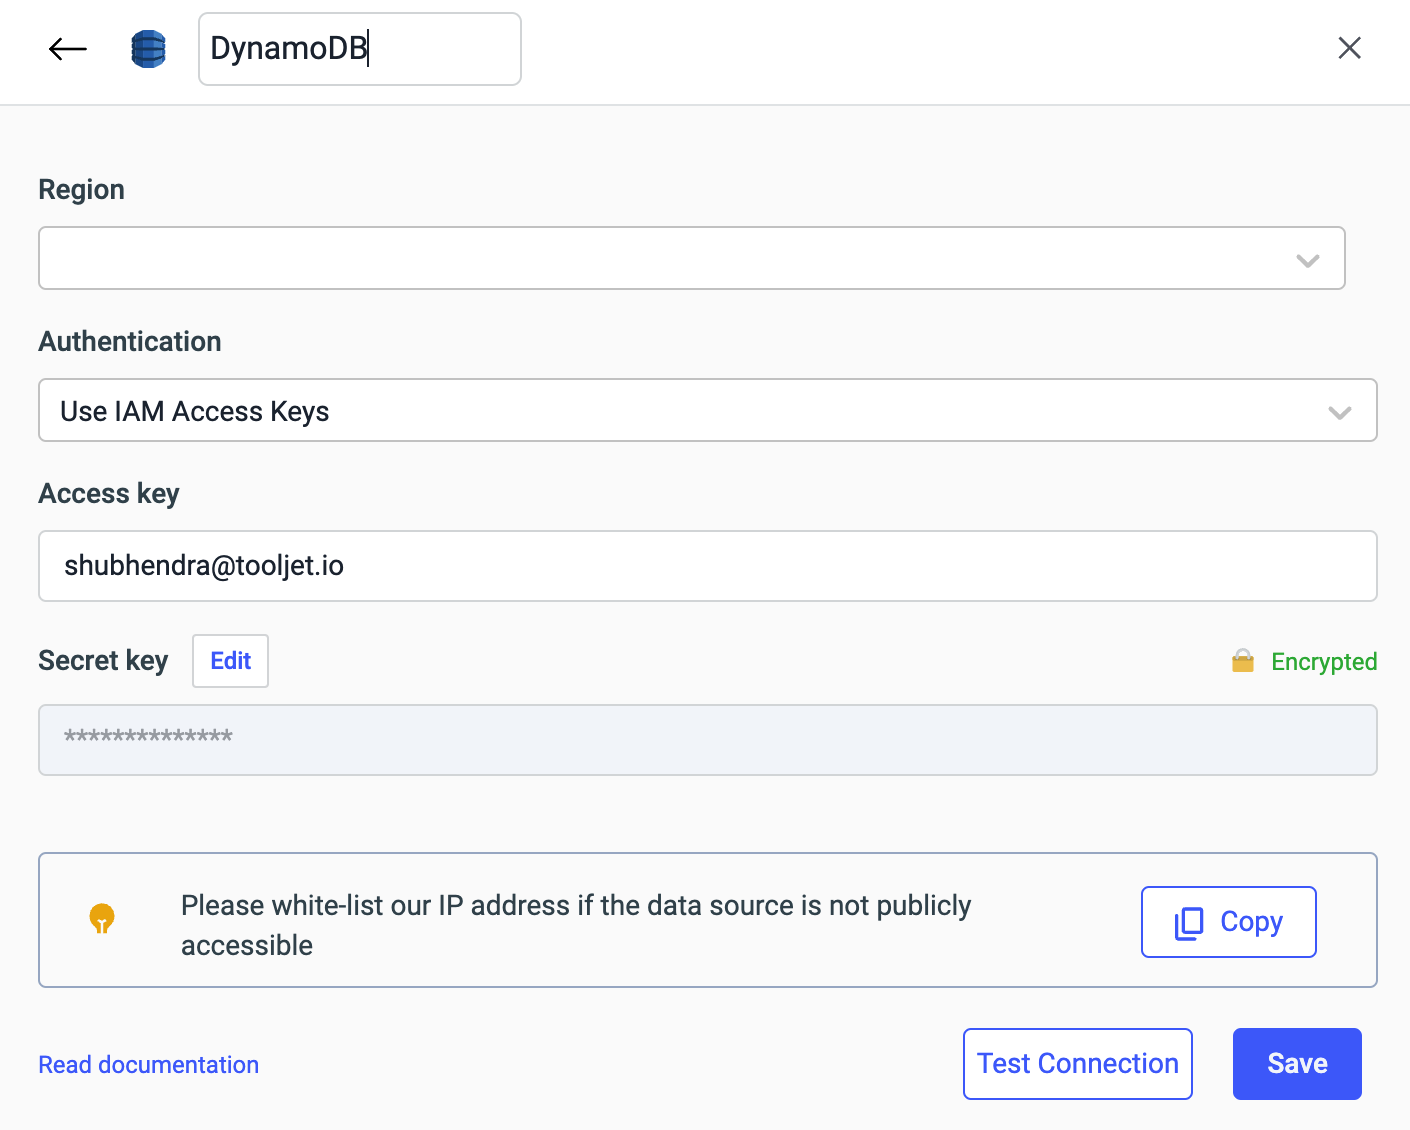Open the Authentication dropdown arrow
Viewport: 1410px width, 1130px height.
tap(1339, 412)
